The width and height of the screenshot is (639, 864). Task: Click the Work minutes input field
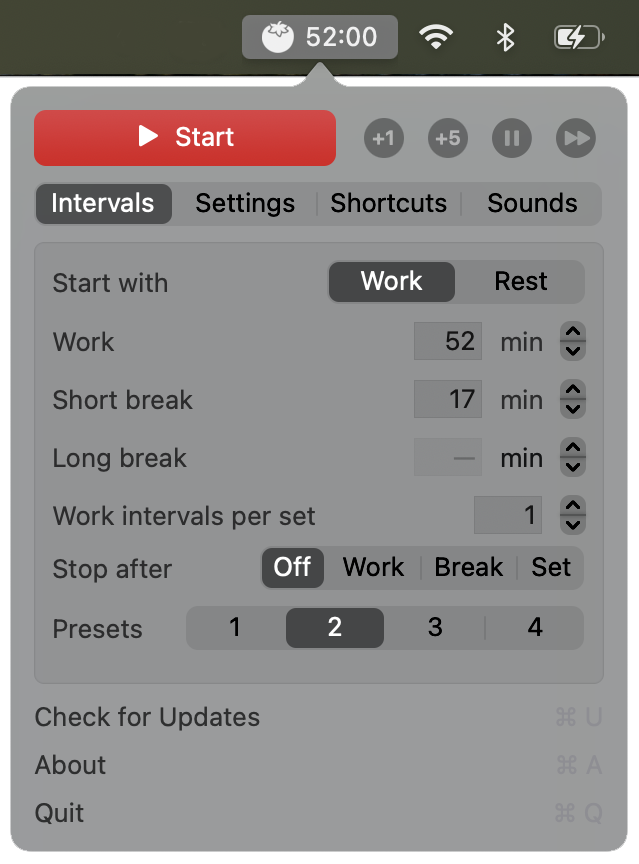448,341
